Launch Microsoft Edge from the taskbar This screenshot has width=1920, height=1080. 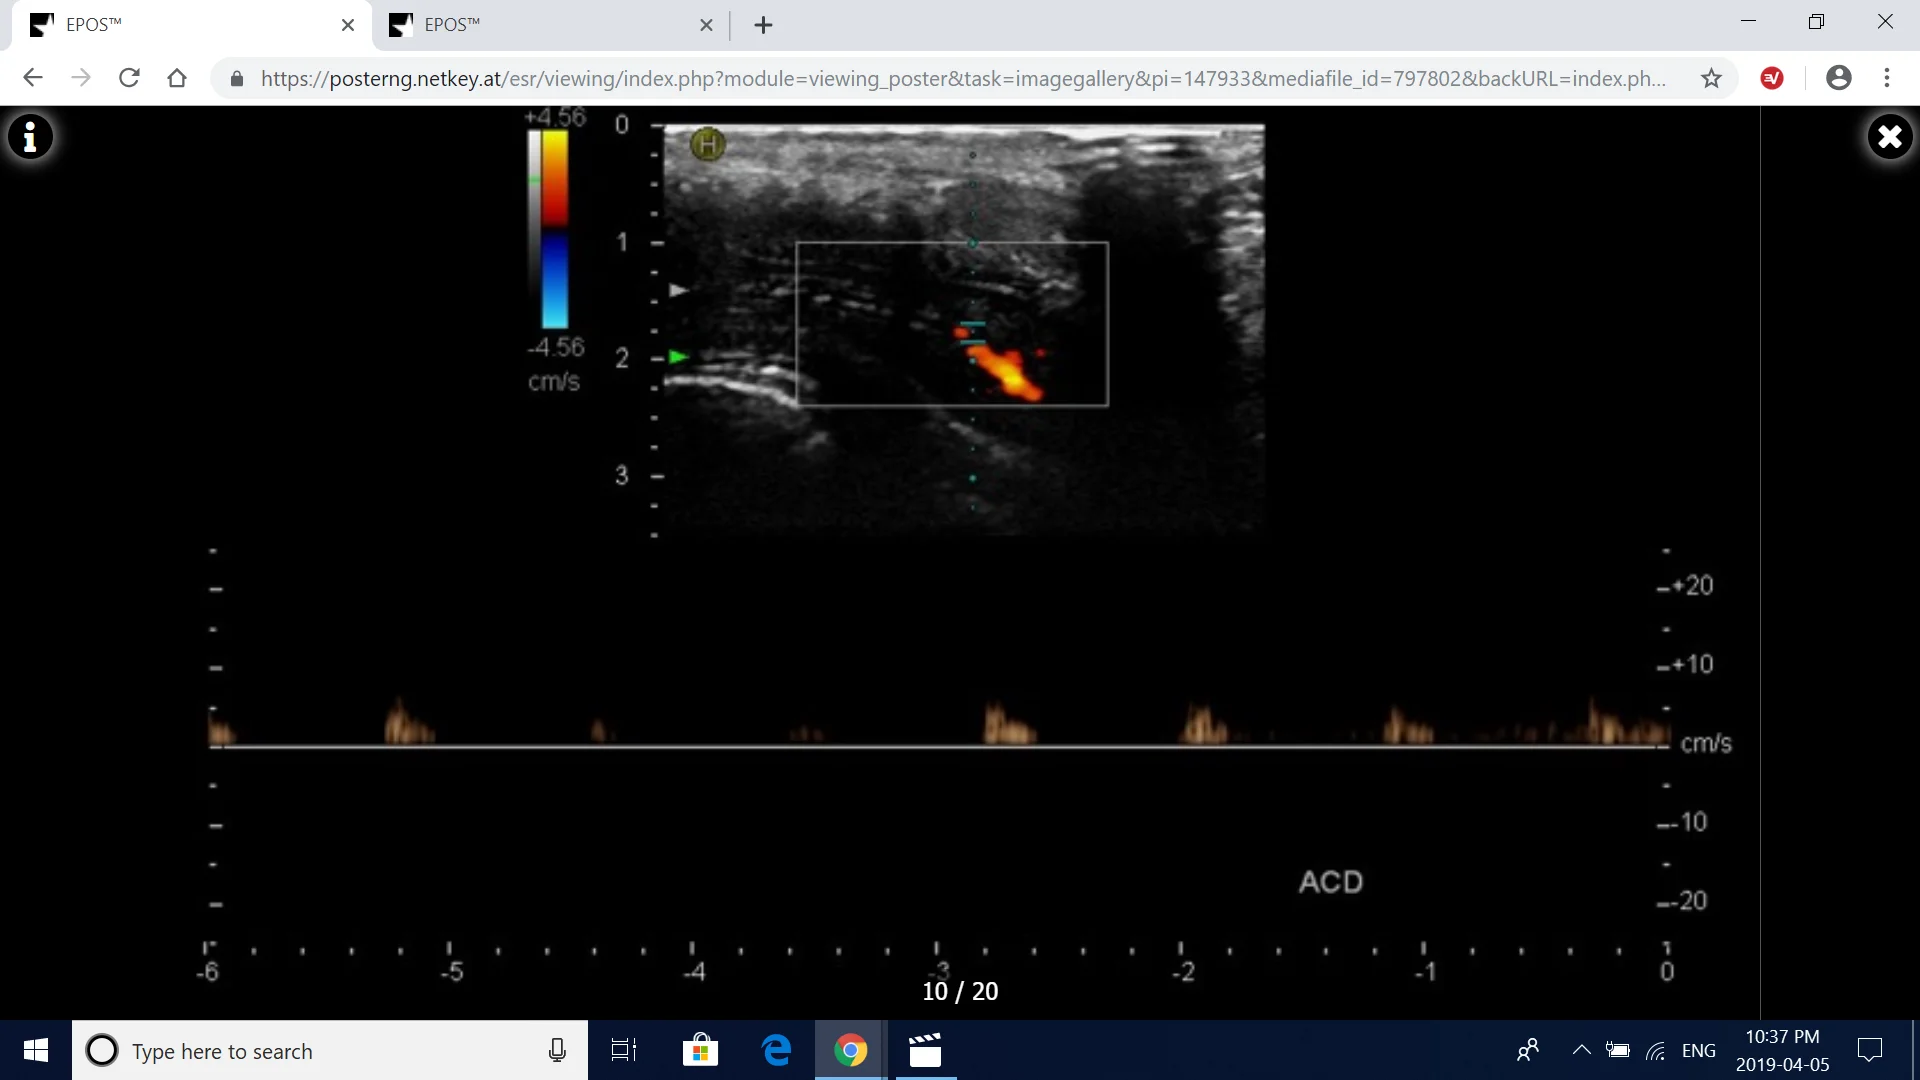point(777,1051)
